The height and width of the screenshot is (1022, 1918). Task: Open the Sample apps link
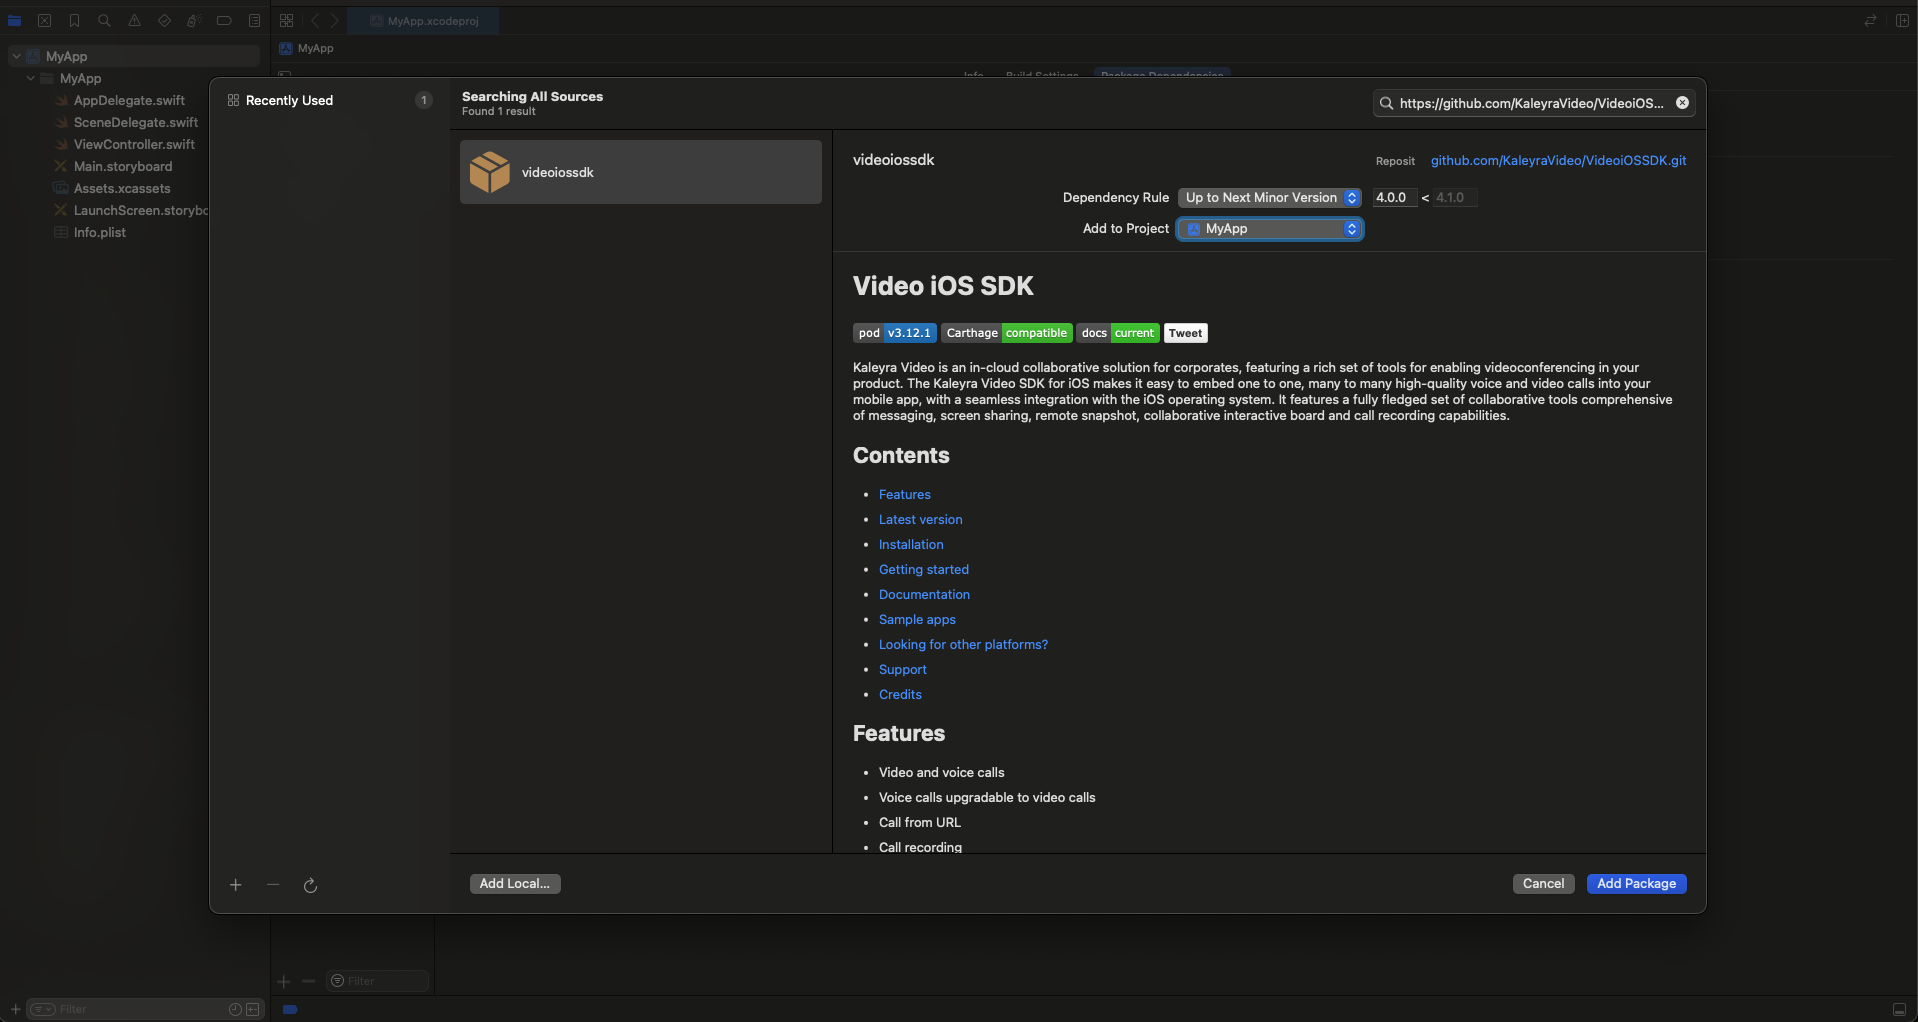917,619
